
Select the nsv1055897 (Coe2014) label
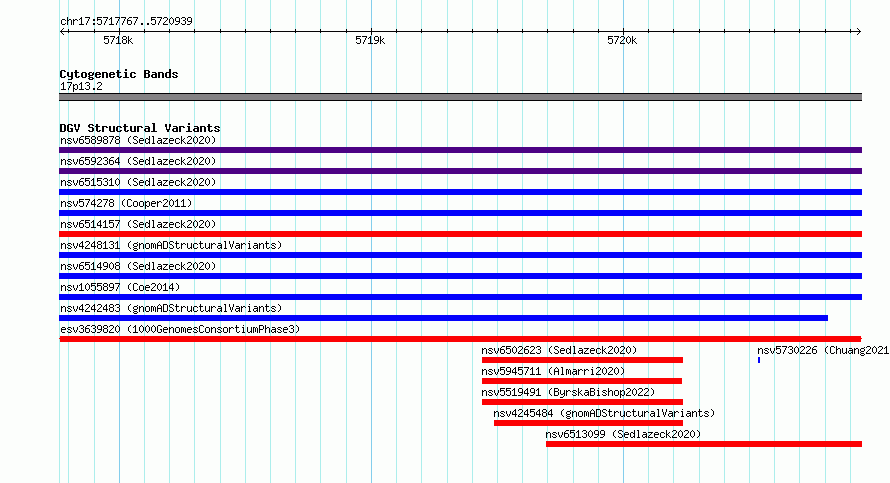coord(120,287)
